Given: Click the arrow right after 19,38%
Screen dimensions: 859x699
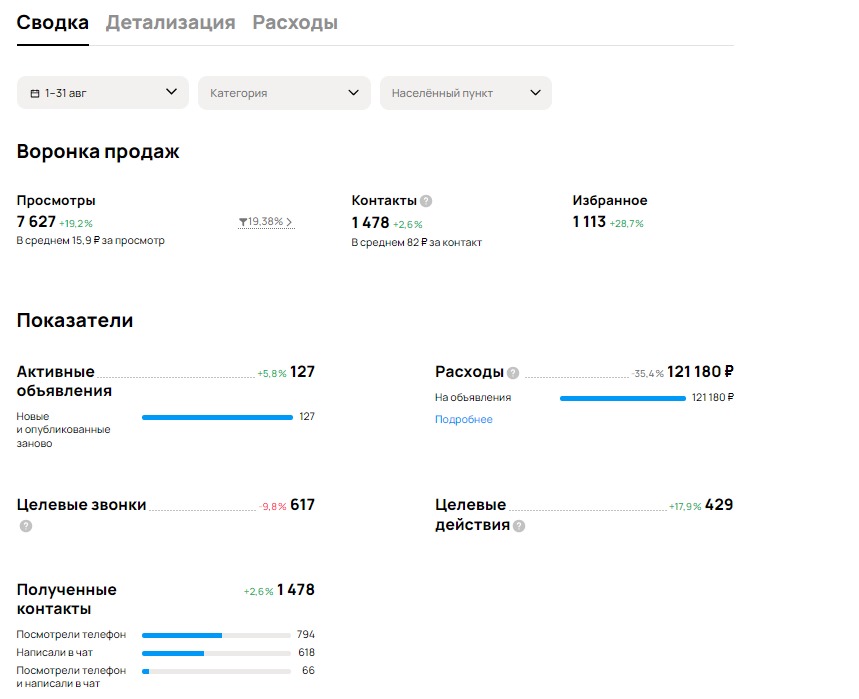Looking at the screenshot, I should coord(290,222).
